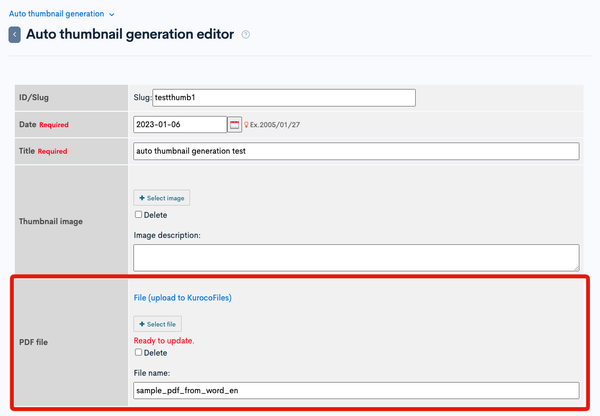600x416 pixels.
Task: Click the 'Ready to update.' status text
Action: (164, 341)
